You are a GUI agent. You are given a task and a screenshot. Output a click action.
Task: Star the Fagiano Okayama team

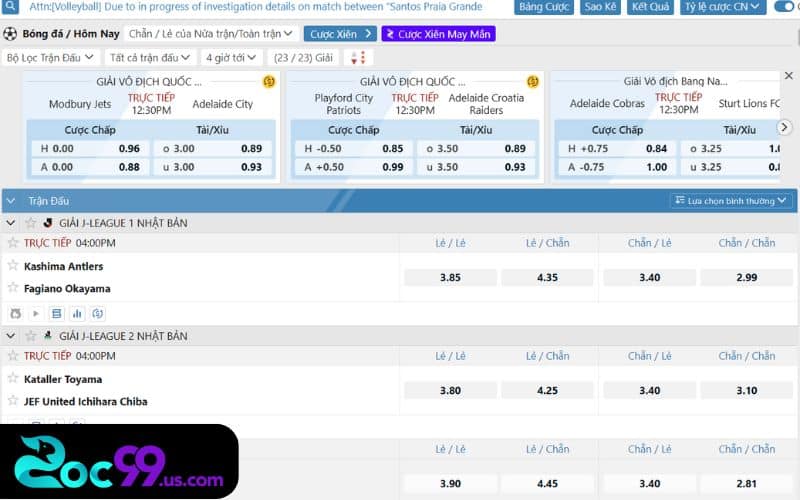pyautogui.click(x=13, y=288)
